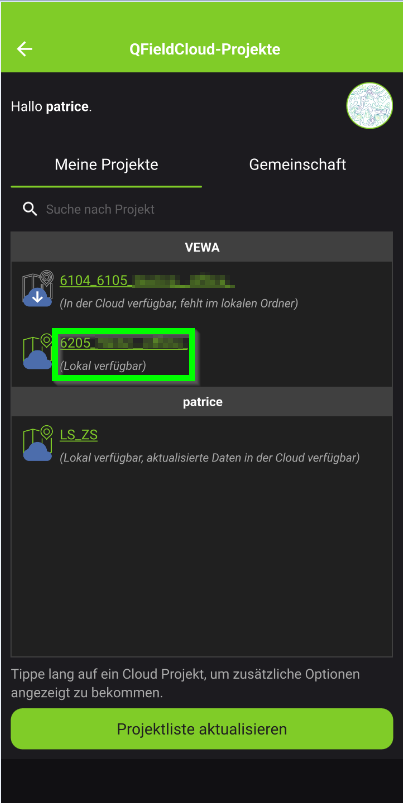Select the patrice section header

pos(202,402)
